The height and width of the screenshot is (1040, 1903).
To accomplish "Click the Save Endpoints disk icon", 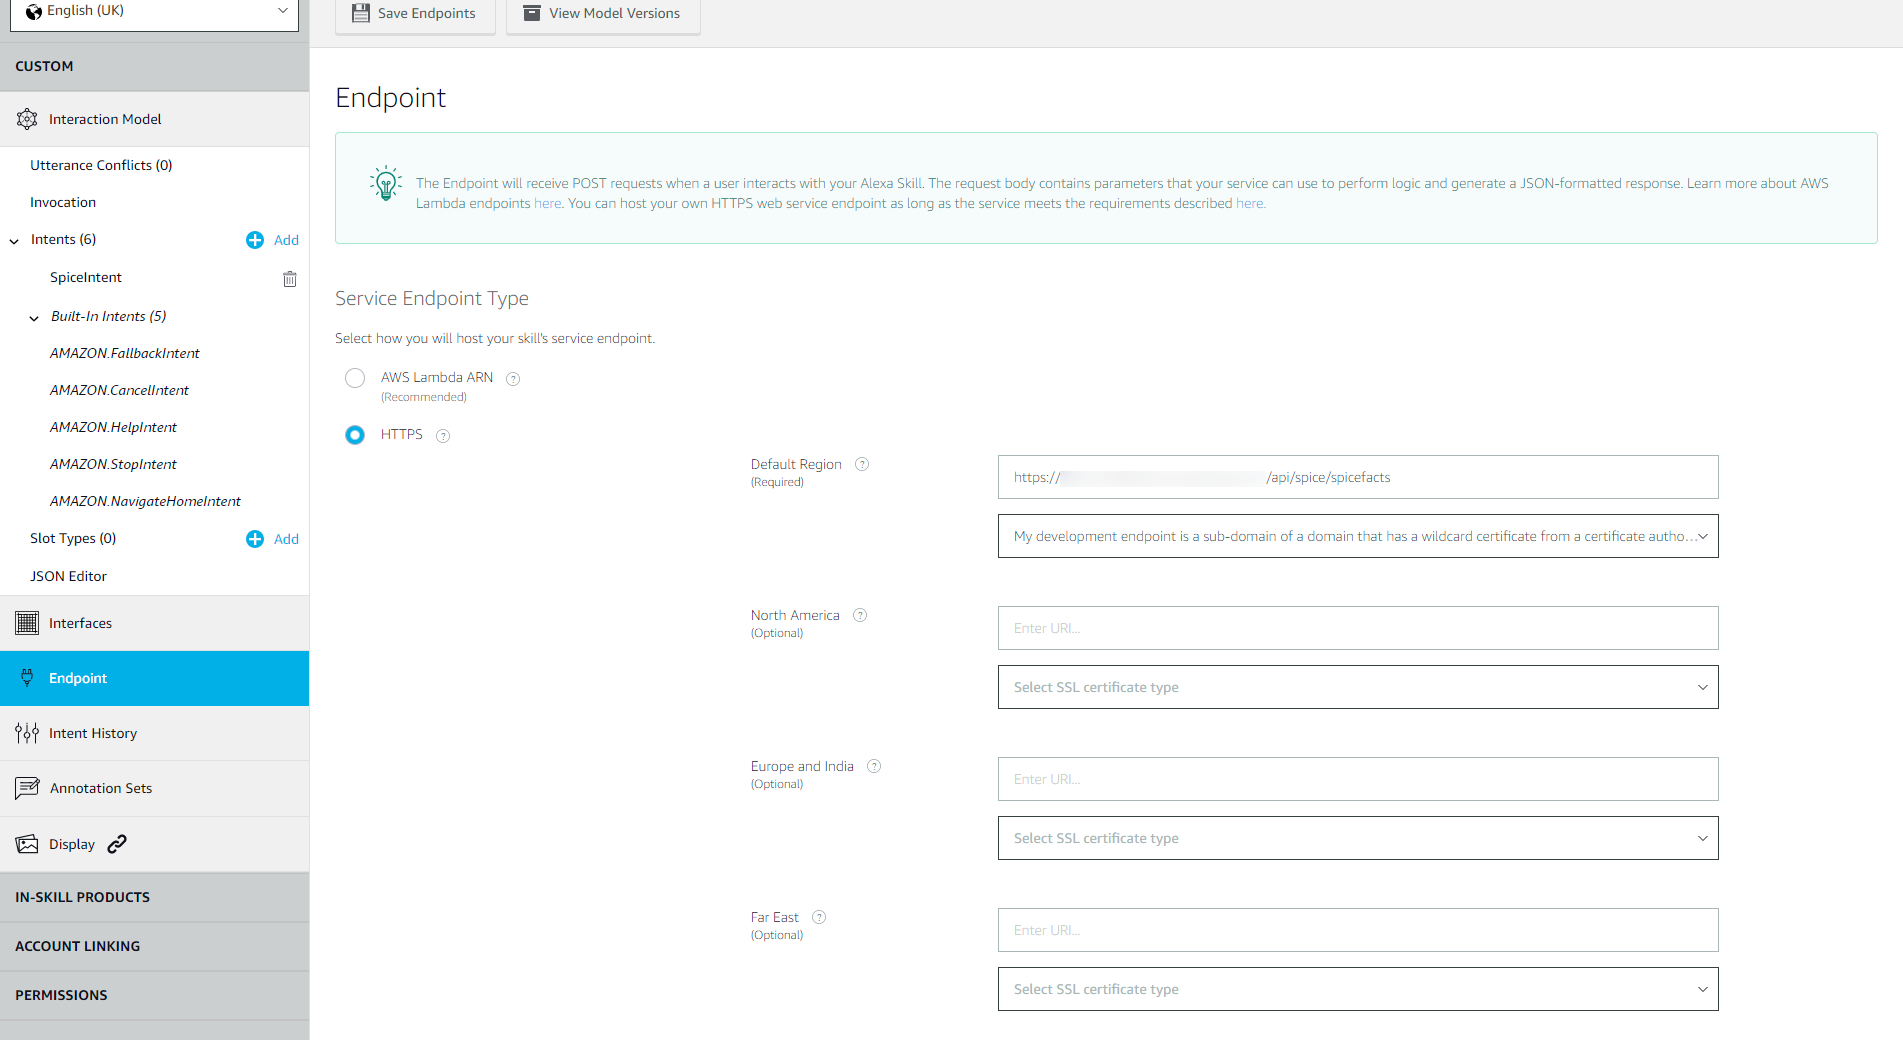I will click(x=361, y=13).
